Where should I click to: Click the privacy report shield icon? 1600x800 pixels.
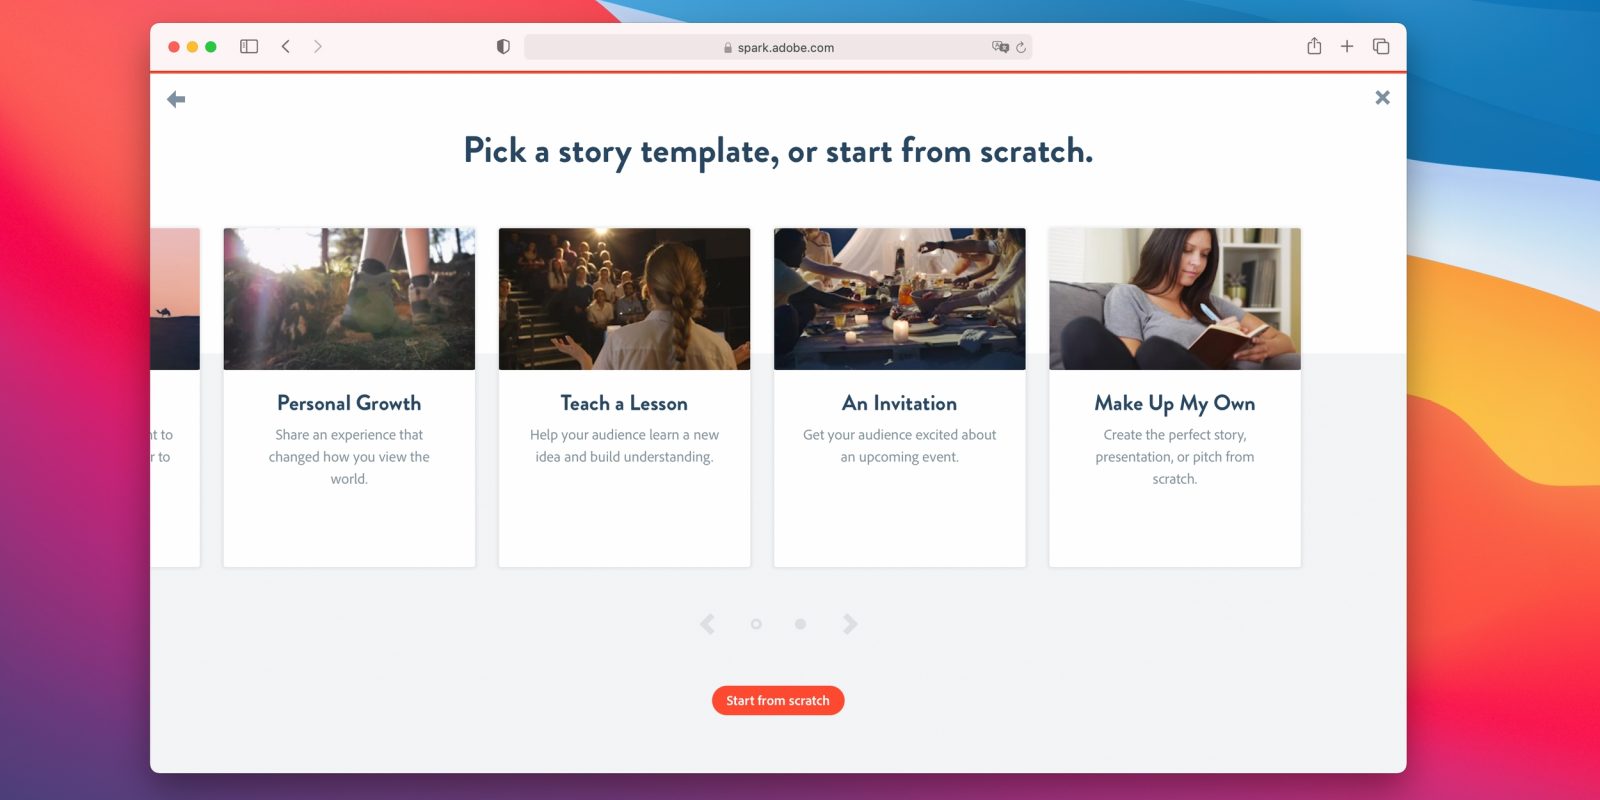[503, 47]
